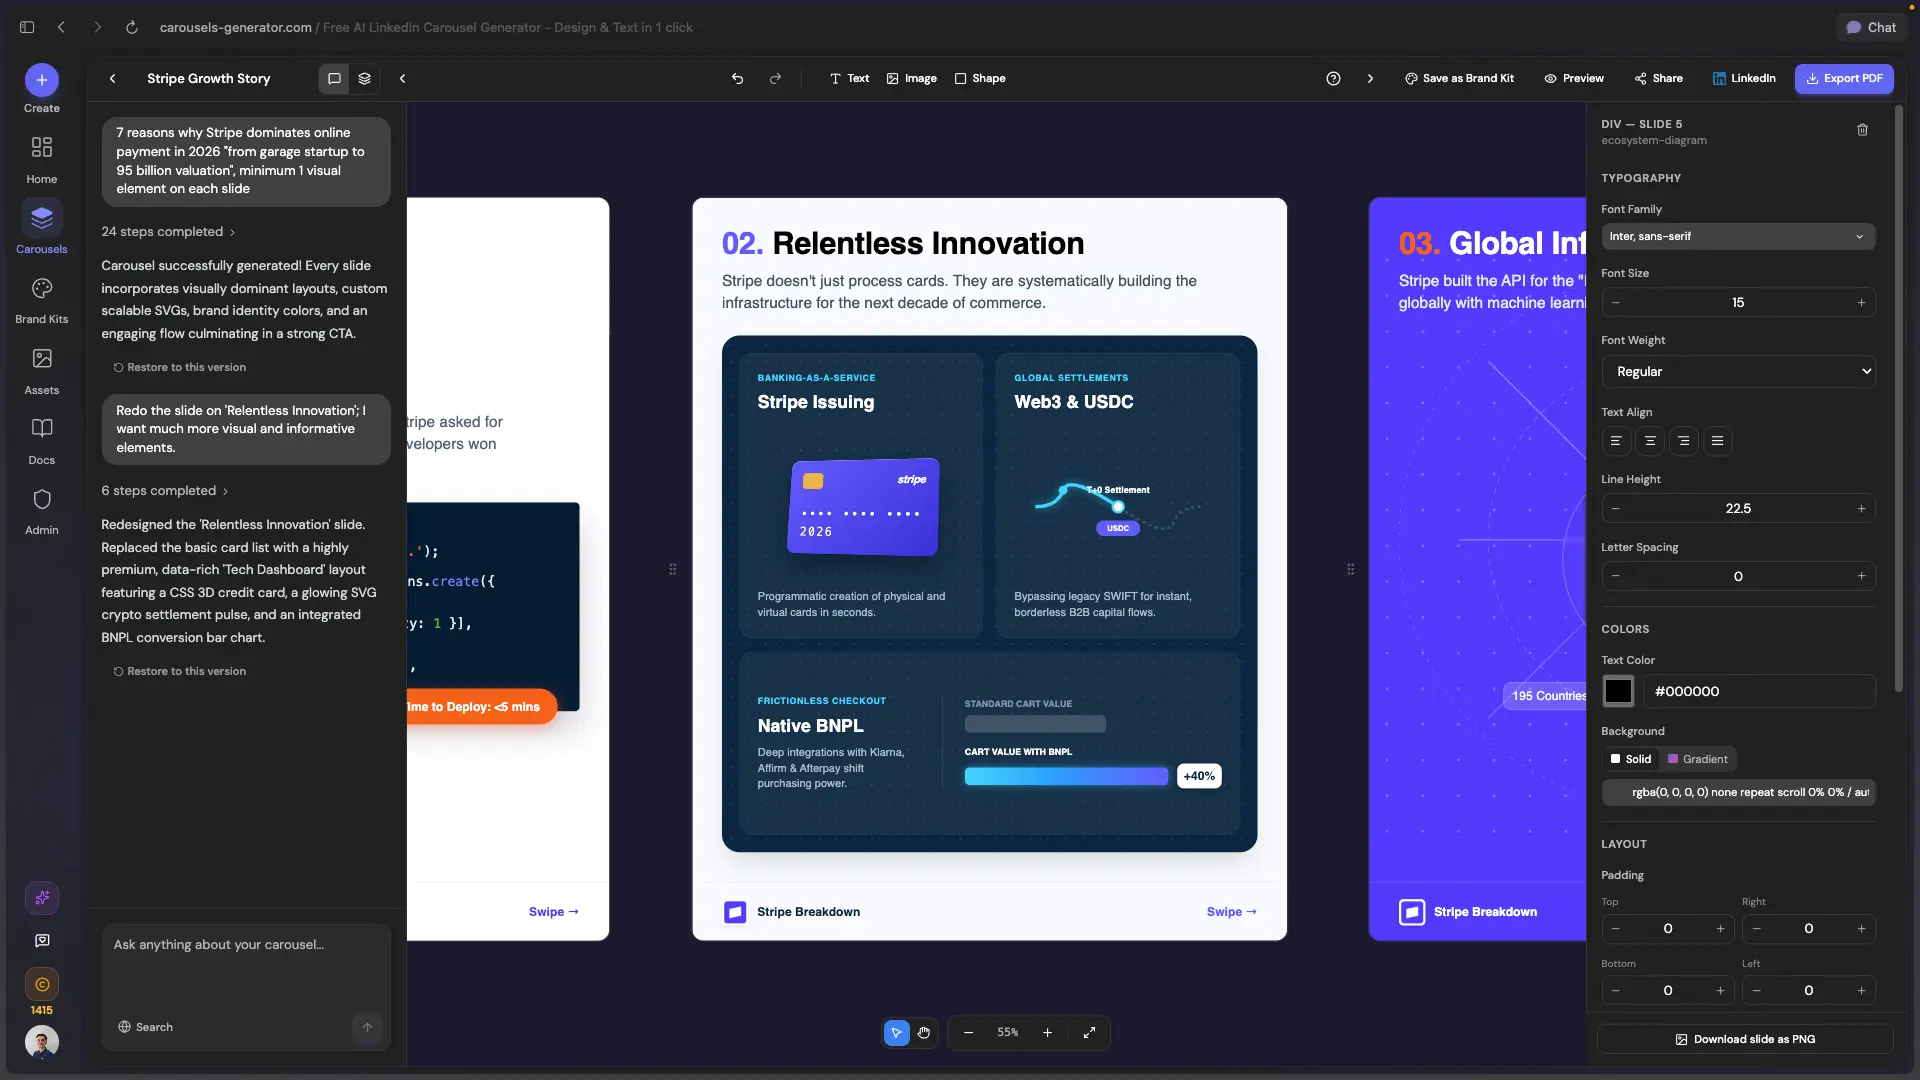1920x1080 pixels.
Task: Add a Text element
Action: (849, 79)
